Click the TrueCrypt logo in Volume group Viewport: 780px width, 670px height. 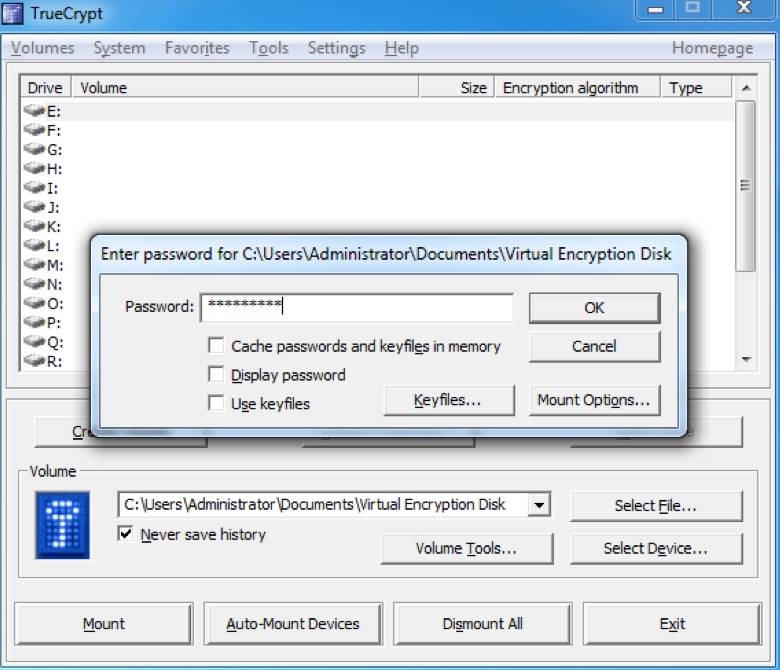(63, 525)
